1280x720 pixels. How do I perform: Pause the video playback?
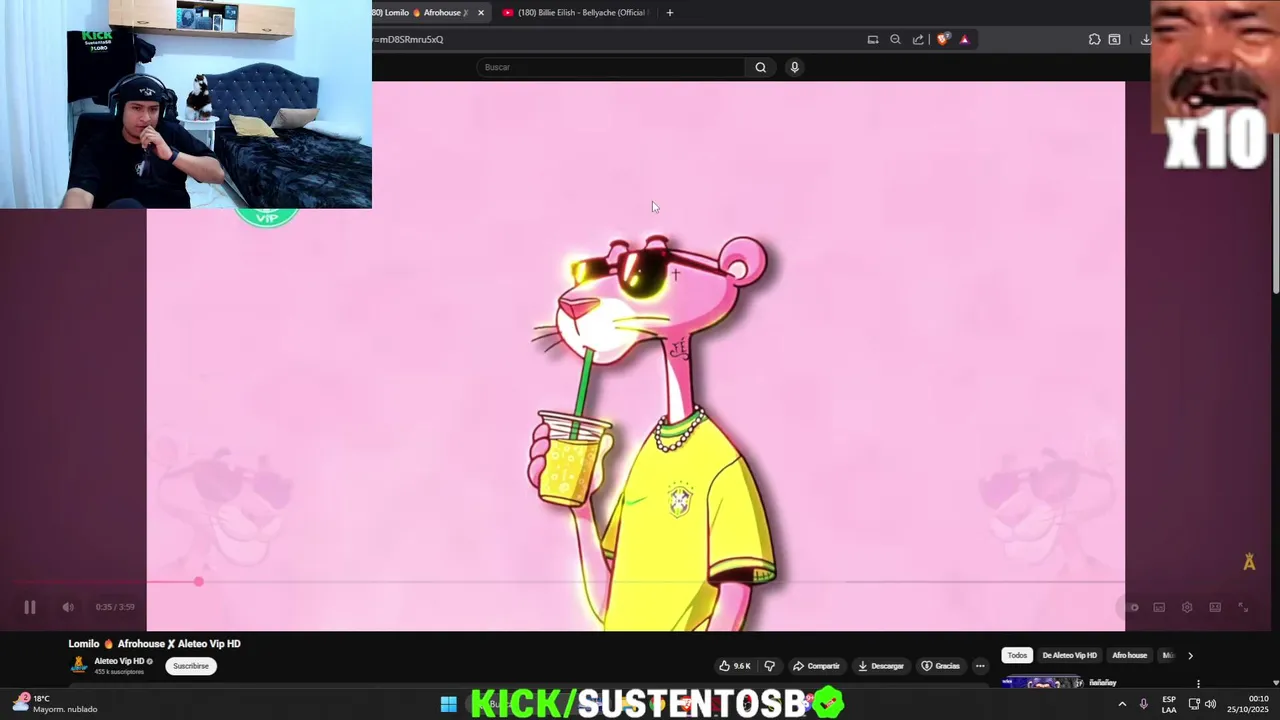coord(30,607)
